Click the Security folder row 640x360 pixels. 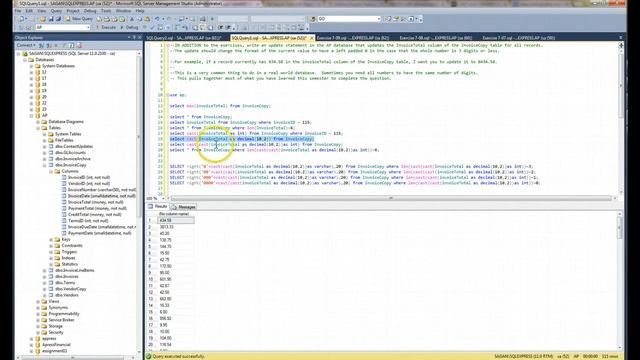tap(52, 332)
